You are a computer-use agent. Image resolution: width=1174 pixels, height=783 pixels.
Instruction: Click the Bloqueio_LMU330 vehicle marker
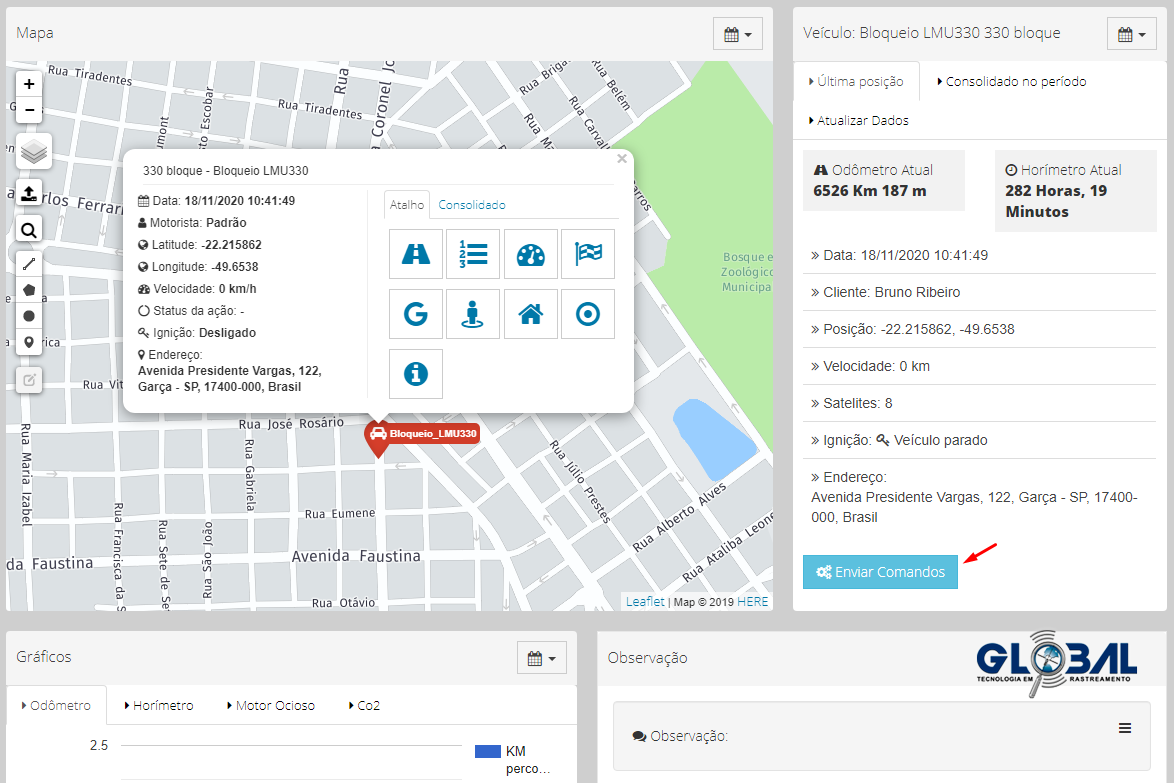pyautogui.click(x=377, y=435)
